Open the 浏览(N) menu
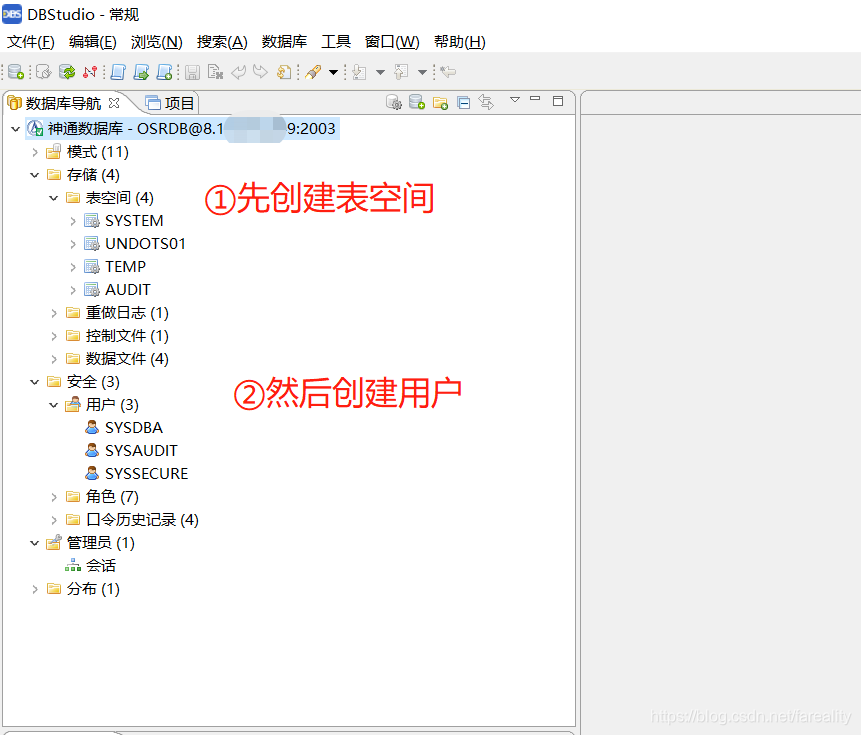The image size is (861, 735). click(x=156, y=42)
